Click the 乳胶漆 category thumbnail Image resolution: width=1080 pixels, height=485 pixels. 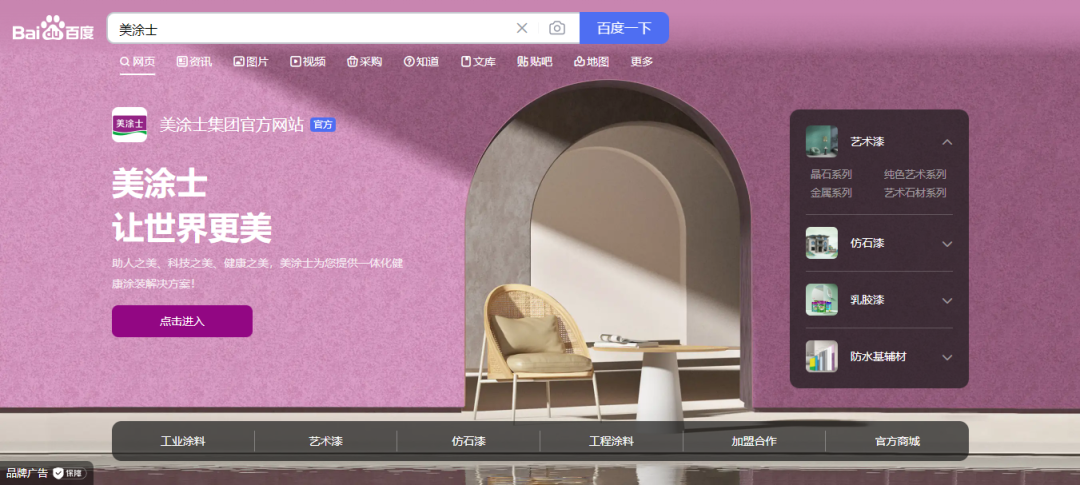822,300
